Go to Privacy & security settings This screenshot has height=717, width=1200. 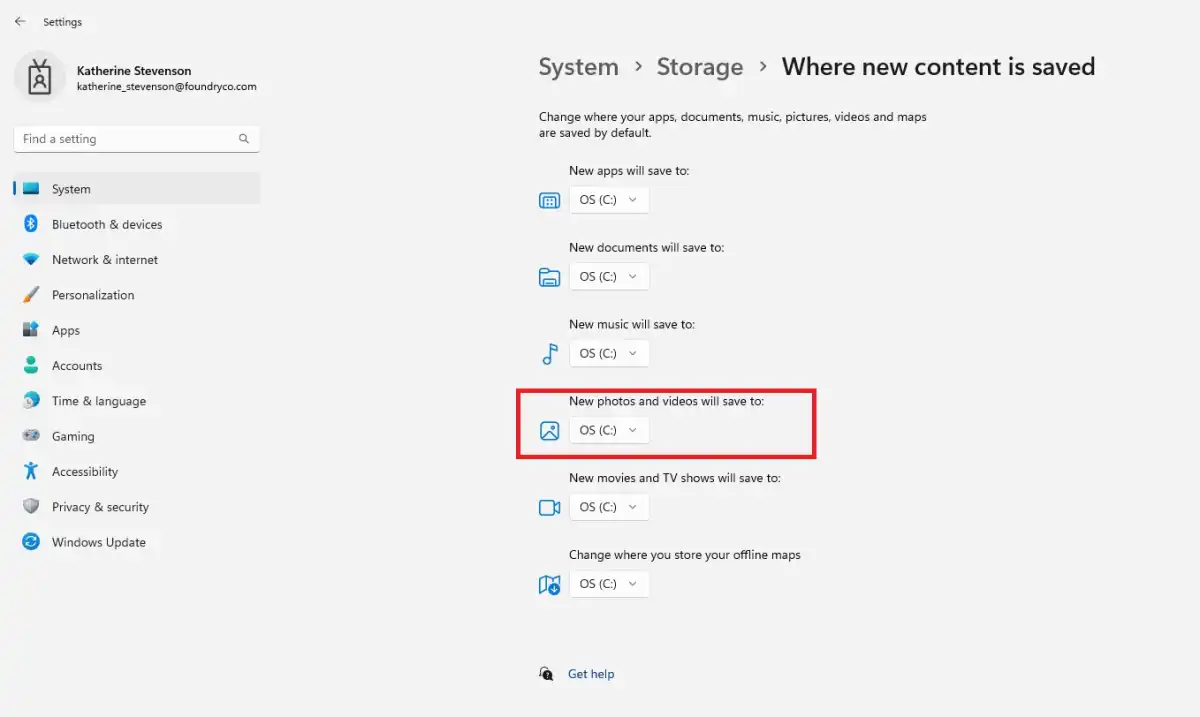pos(137,507)
